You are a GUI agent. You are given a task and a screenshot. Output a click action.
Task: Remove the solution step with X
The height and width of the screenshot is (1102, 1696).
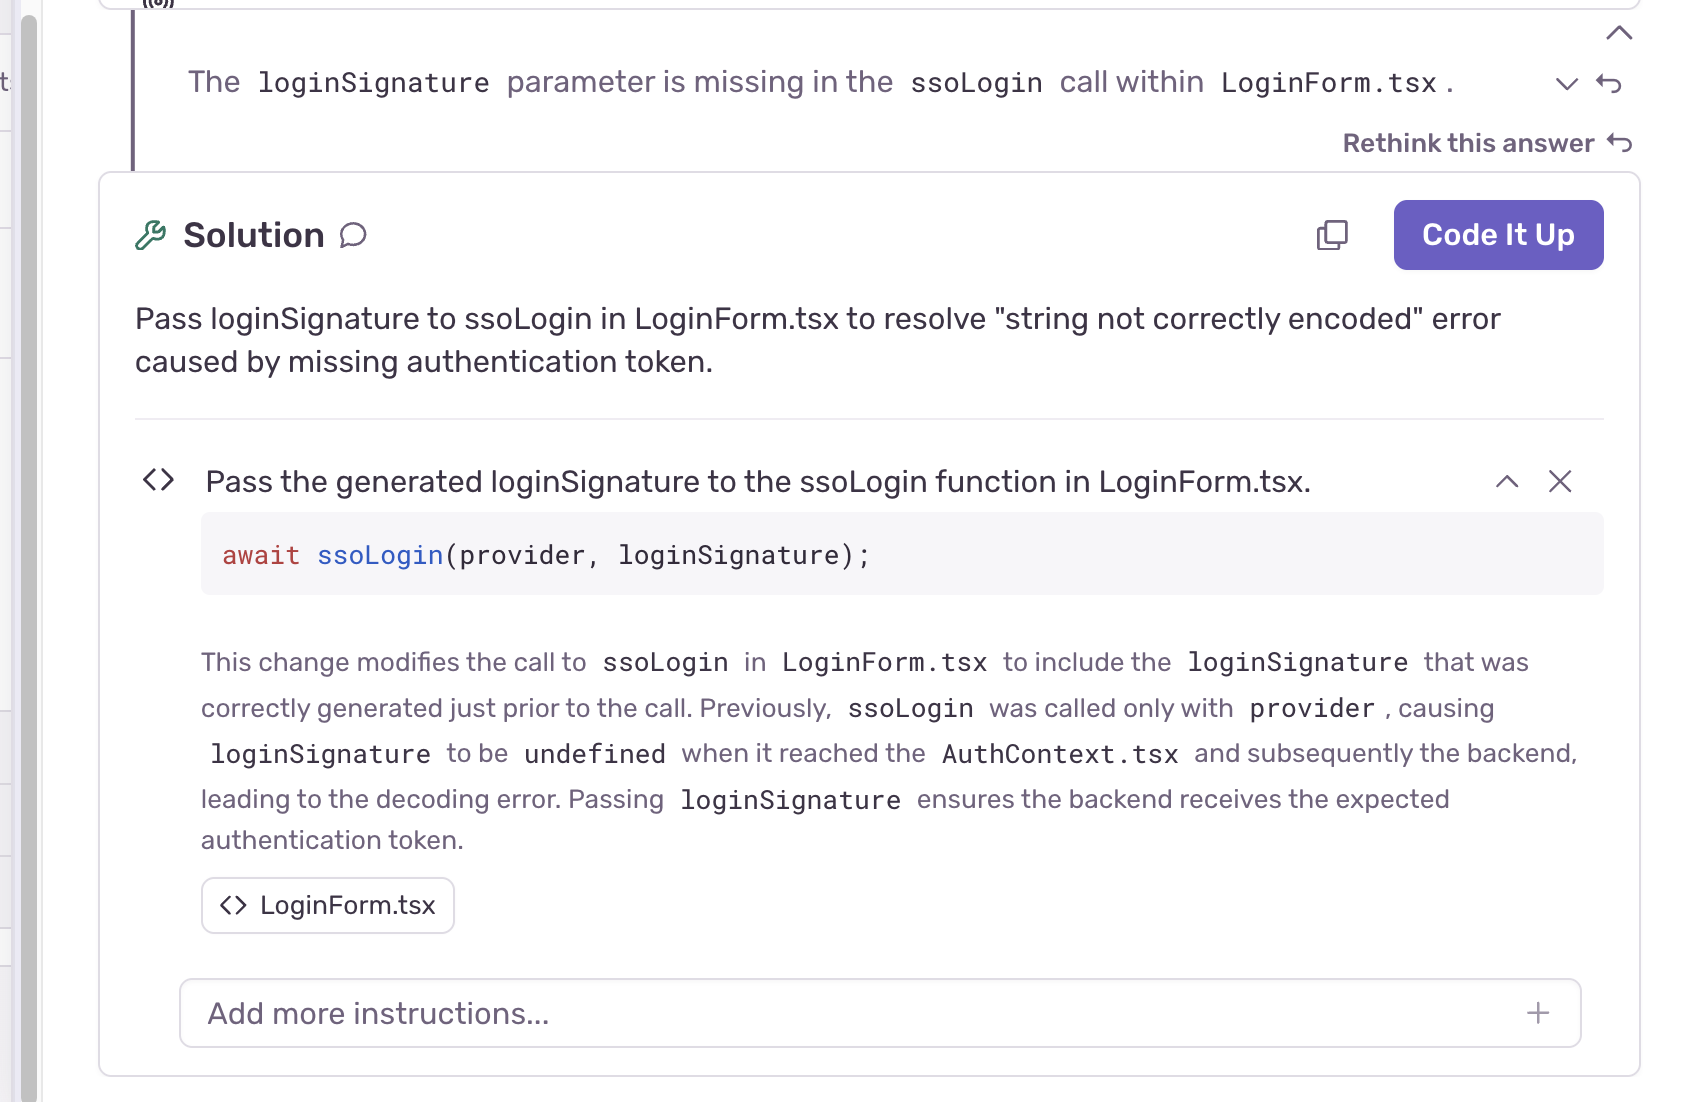point(1560,482)
